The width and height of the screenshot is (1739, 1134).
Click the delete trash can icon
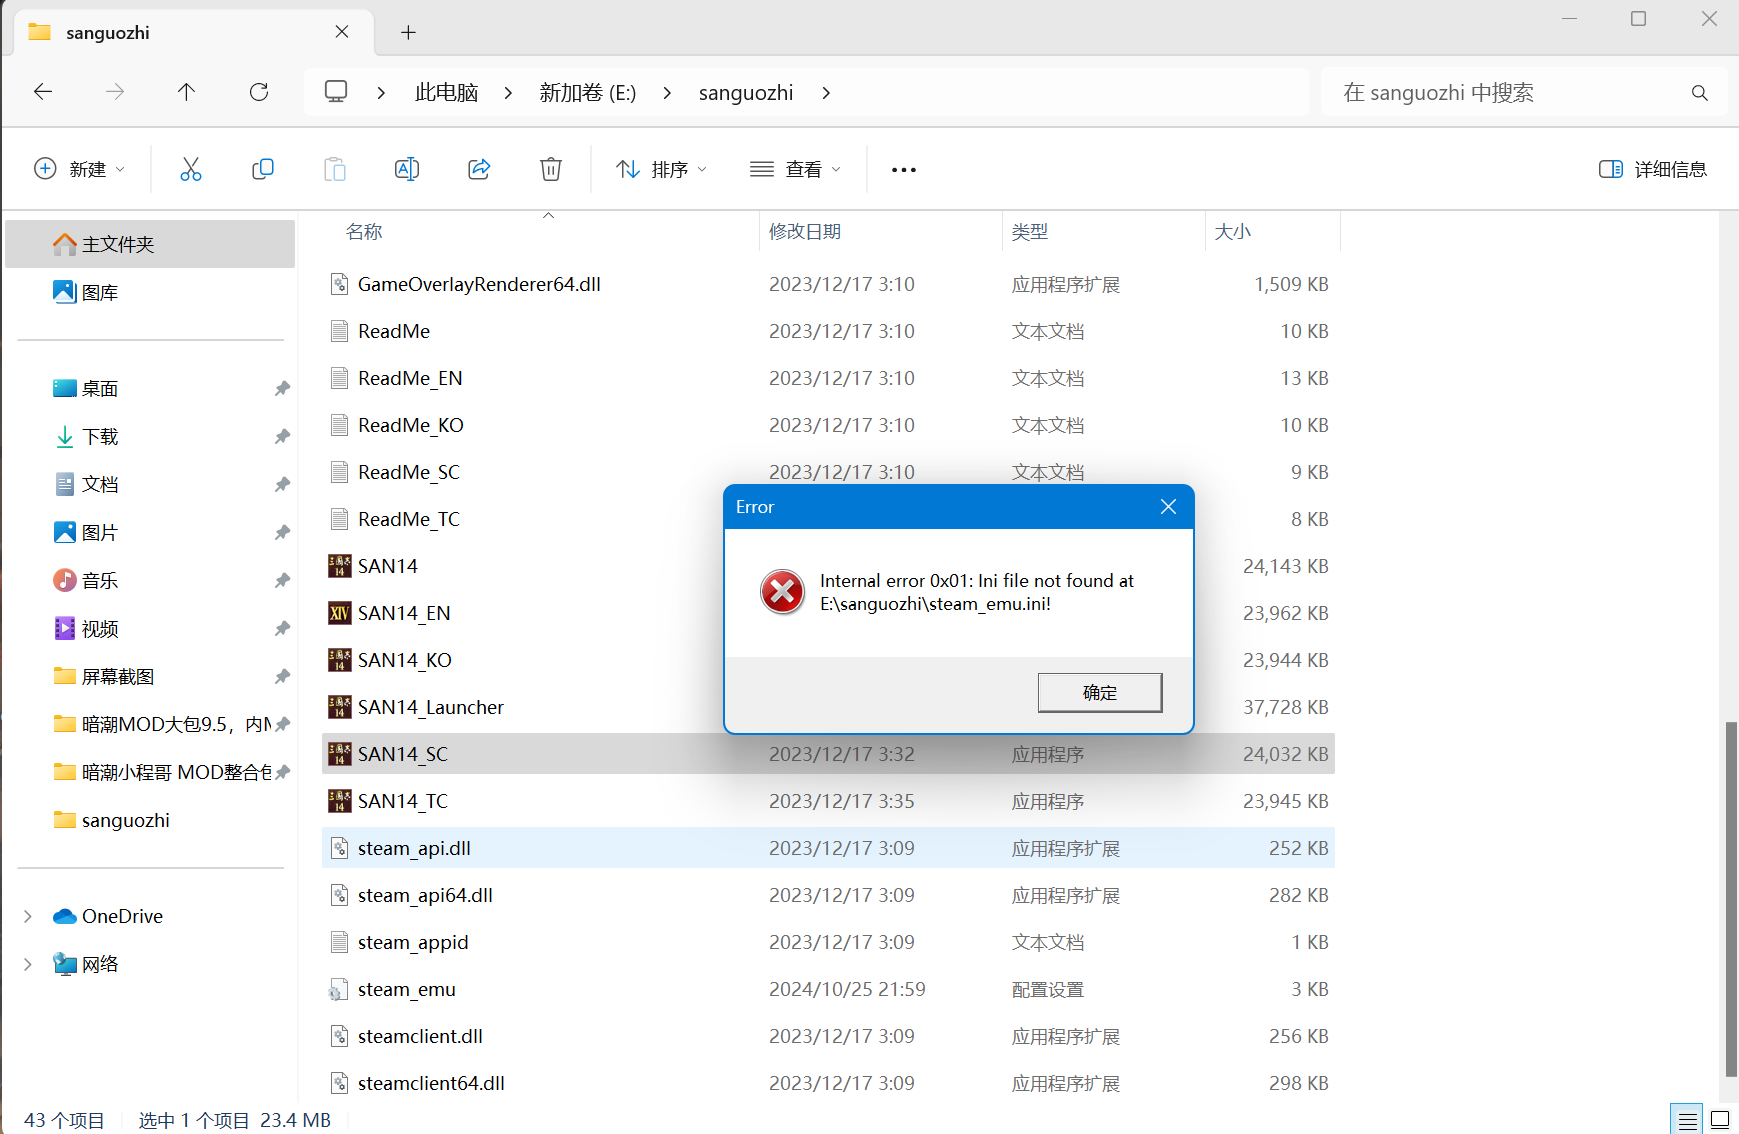point(551,169)
